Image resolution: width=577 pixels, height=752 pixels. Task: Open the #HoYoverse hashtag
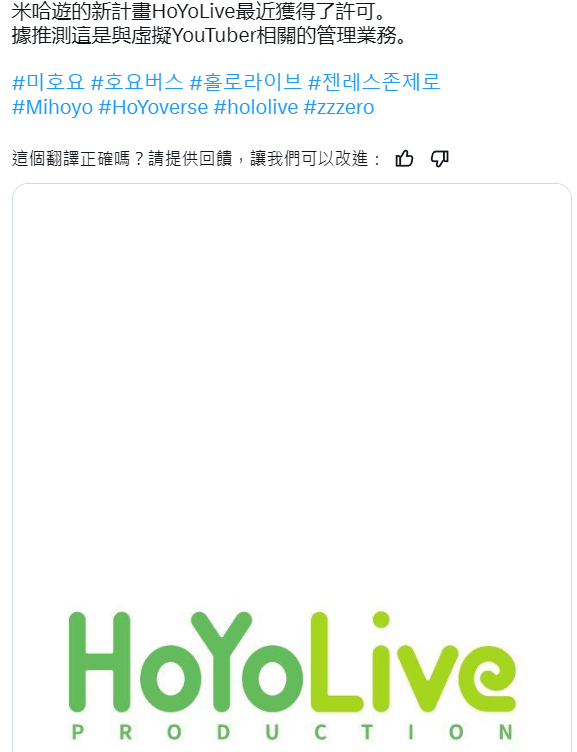153,107
